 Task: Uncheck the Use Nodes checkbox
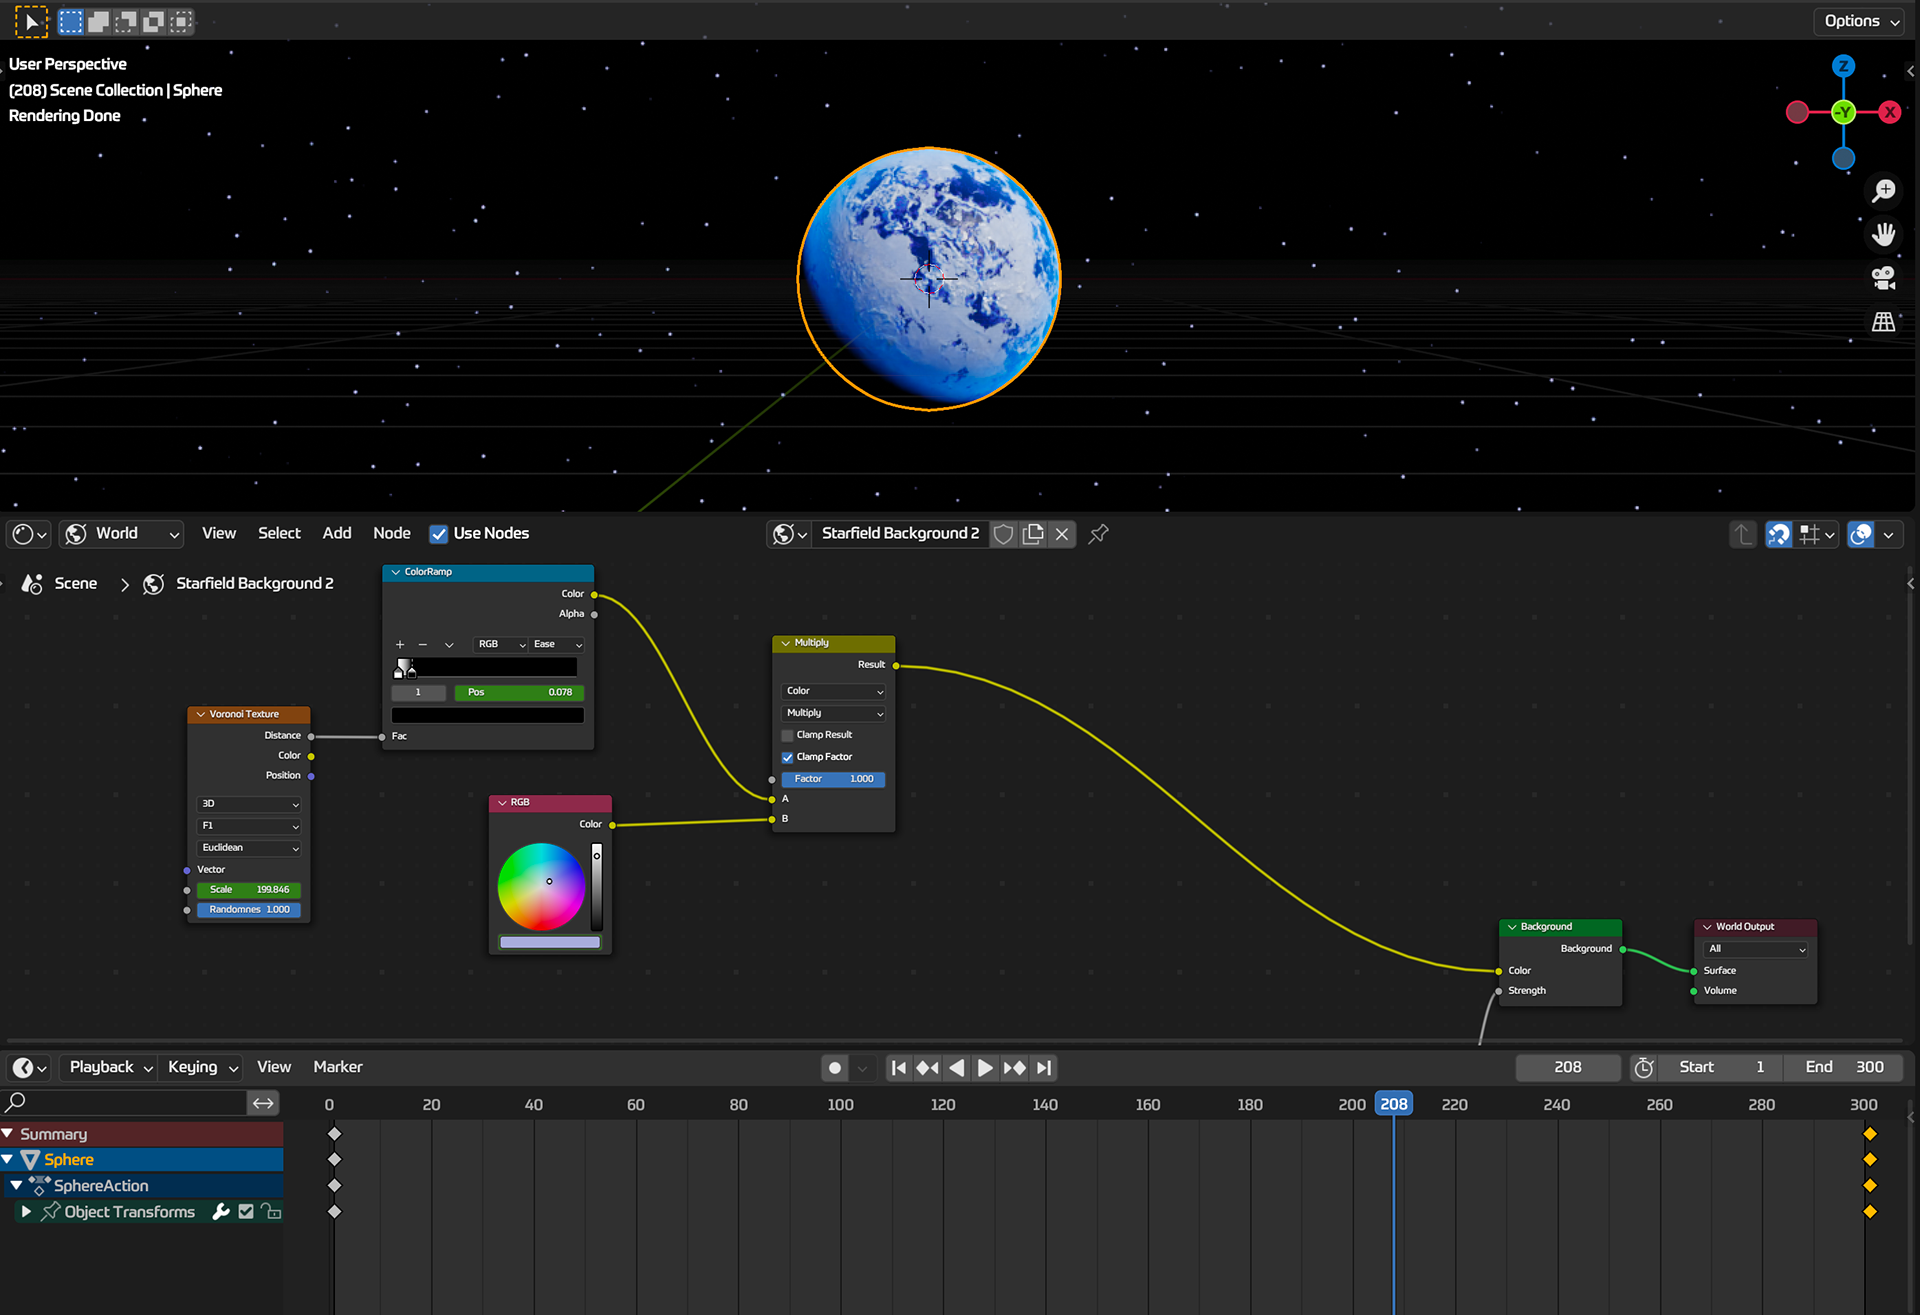[x=438, y=534]
